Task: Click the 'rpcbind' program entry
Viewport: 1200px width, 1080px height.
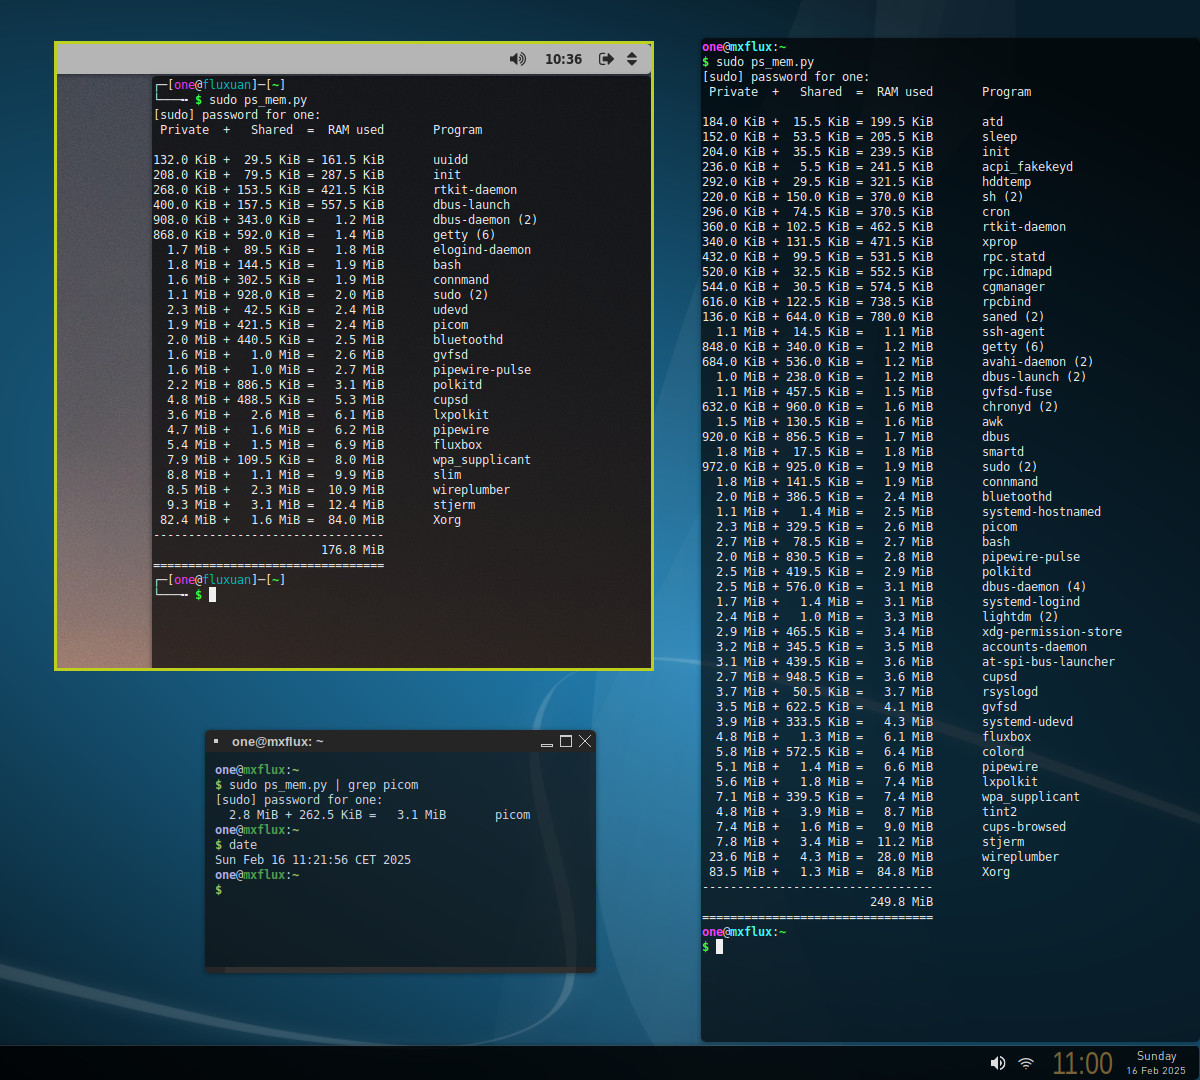Action: pyautogui.click(x=1006, y=302)
